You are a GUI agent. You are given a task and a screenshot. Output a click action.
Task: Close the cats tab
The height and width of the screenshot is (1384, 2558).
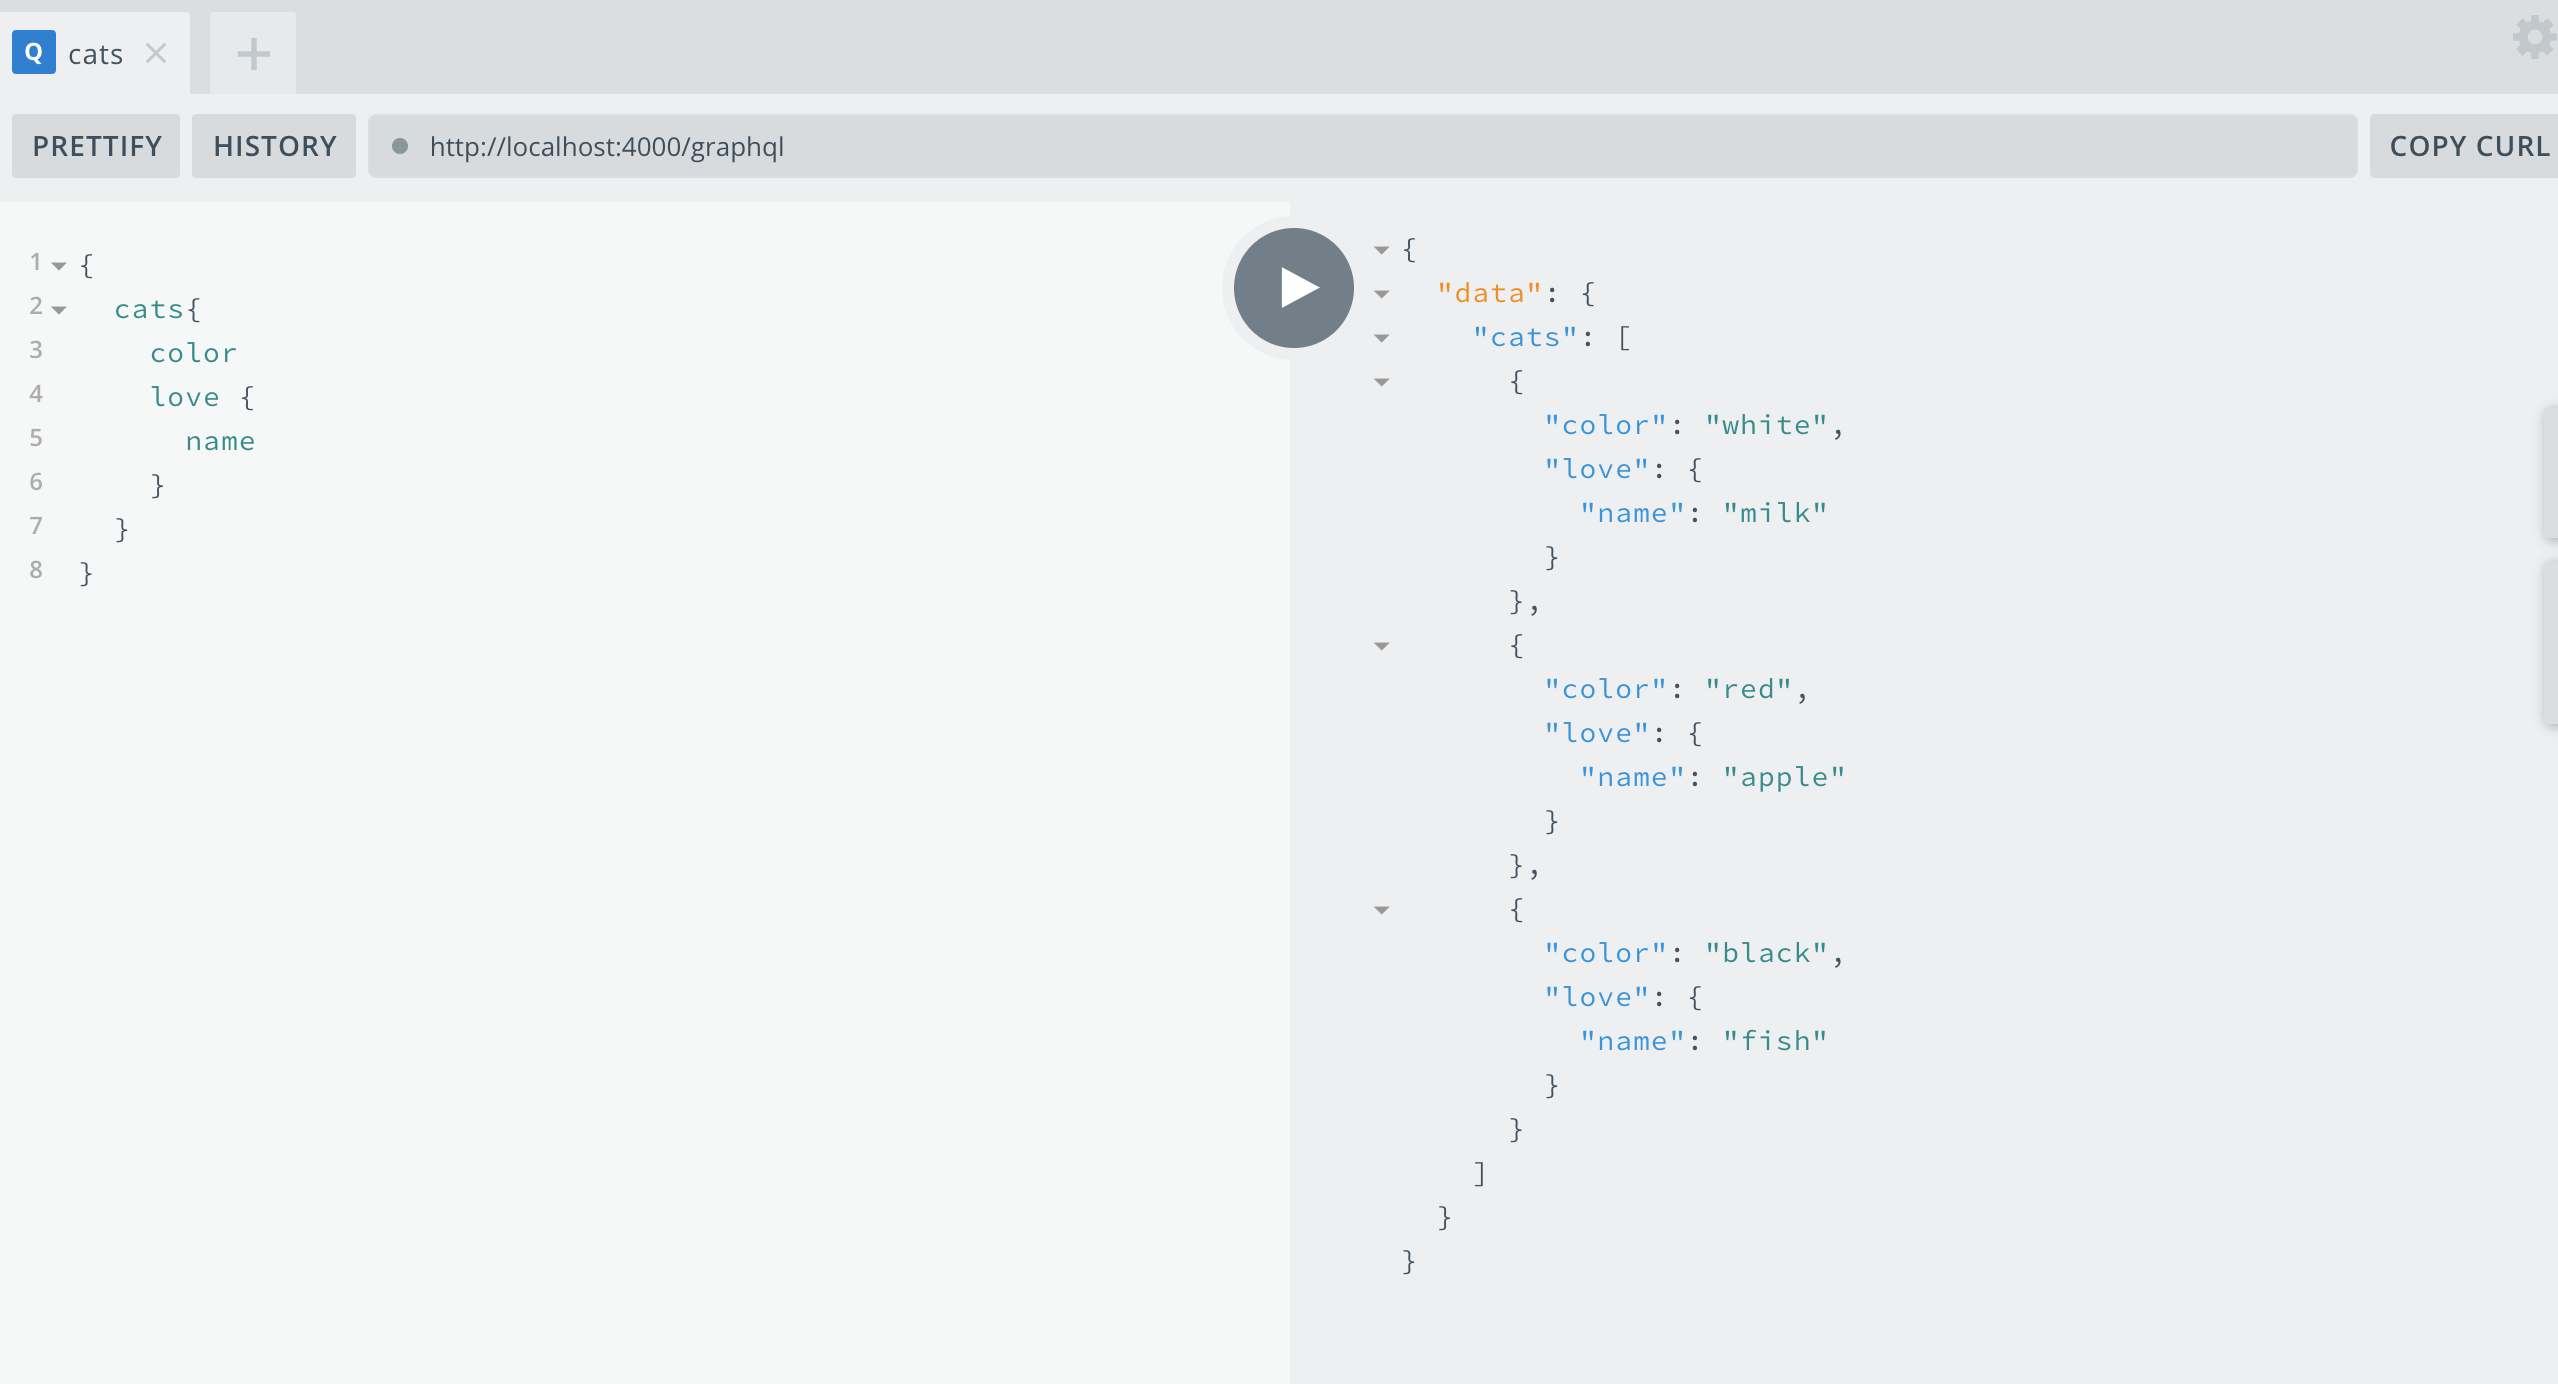click(x=156, y=53)
